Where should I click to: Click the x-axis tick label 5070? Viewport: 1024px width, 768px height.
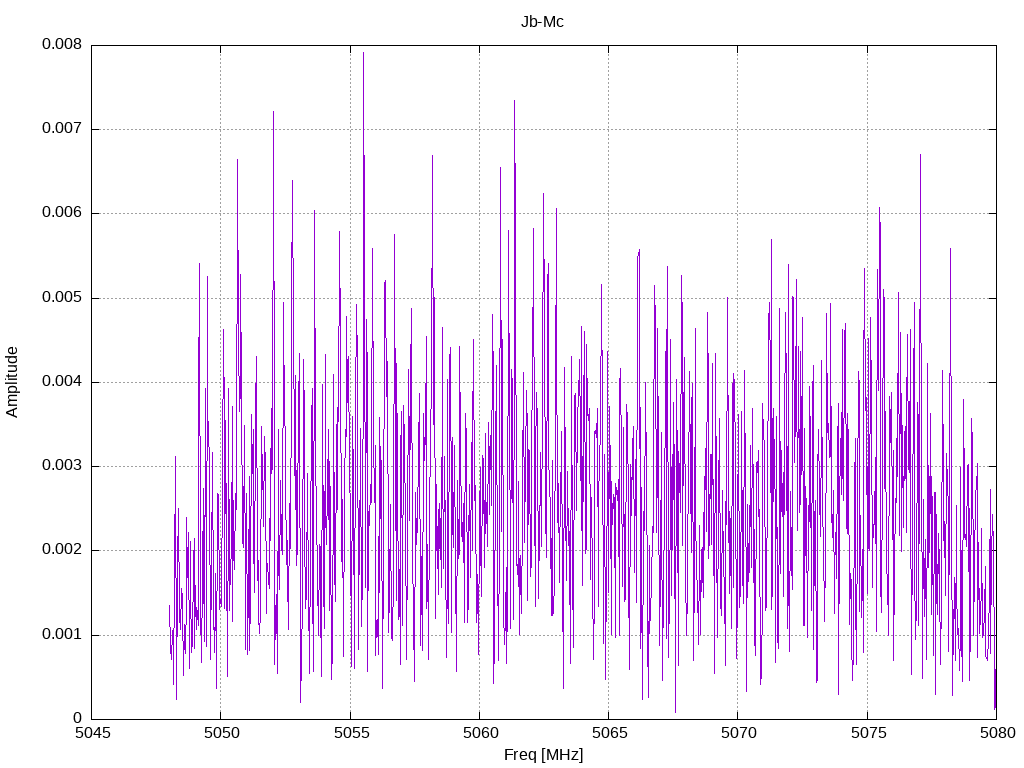coord(738,733)
